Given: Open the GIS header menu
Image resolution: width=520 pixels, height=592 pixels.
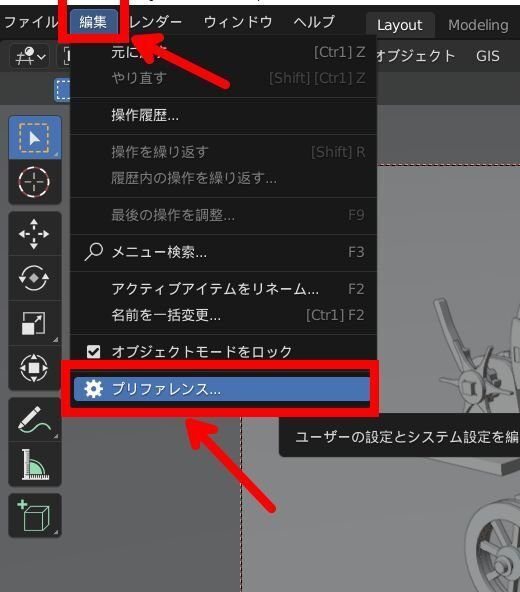Looking at the screenshot, I should (x=488, y=56).
